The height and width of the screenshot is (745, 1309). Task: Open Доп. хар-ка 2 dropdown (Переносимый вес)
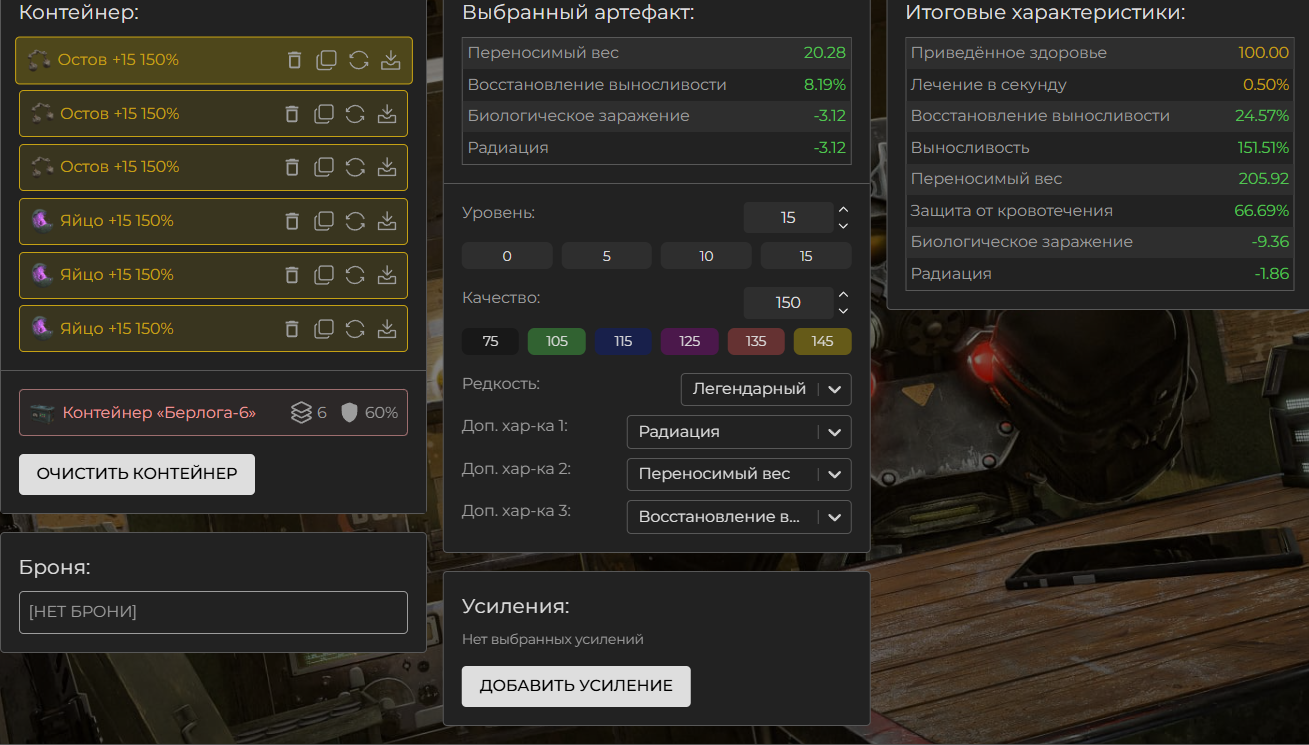739,474
